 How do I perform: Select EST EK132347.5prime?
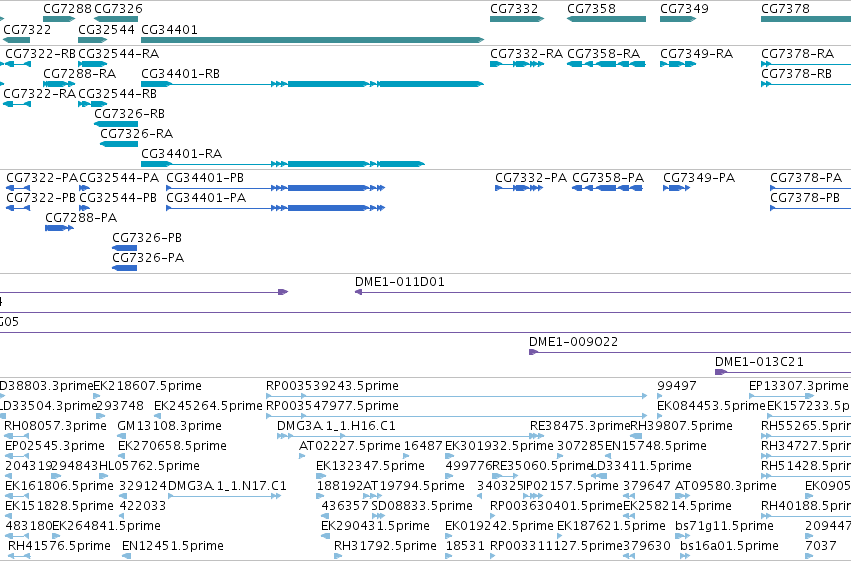point(370,466)
